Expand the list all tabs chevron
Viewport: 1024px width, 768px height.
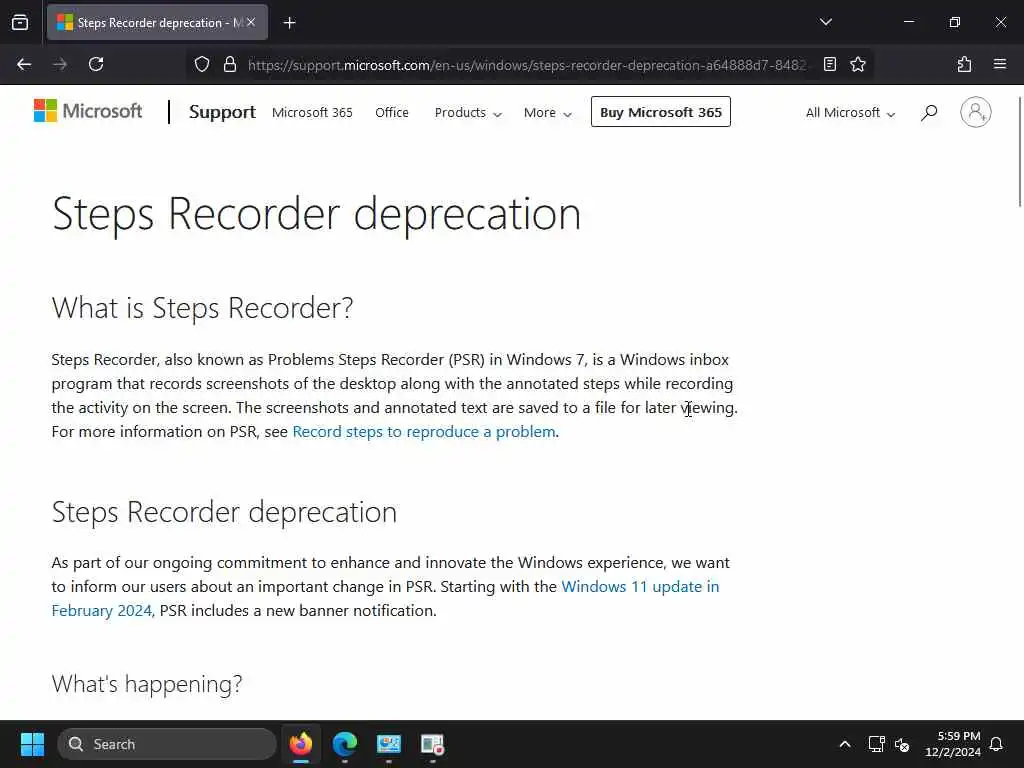[x=825, y=22]
